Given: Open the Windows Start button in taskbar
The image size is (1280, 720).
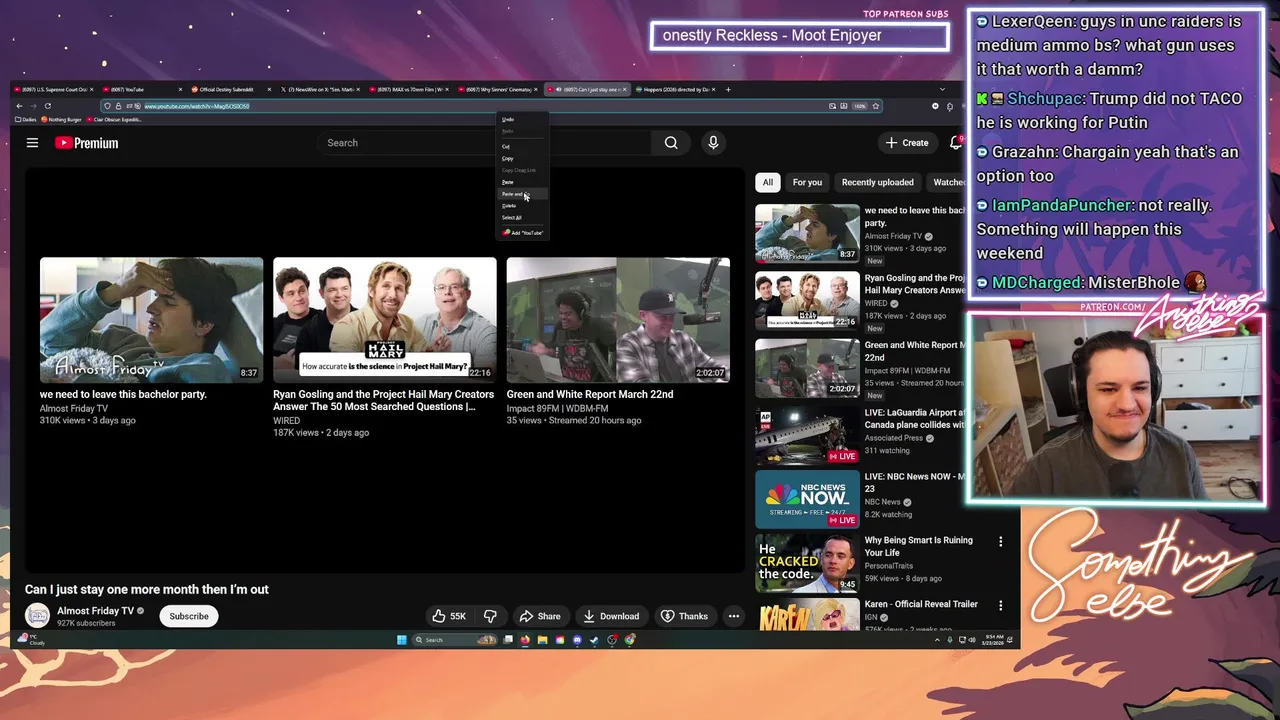Looking at the screenshot, I should [402, 640].
